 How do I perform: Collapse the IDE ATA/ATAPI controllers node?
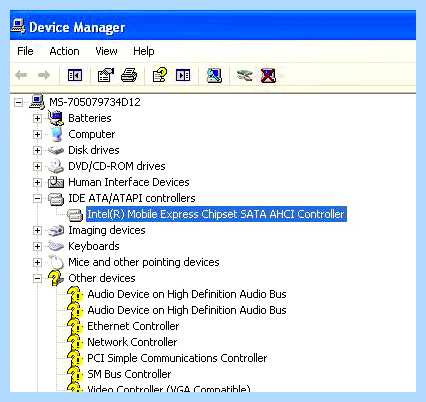coord(37,198)
